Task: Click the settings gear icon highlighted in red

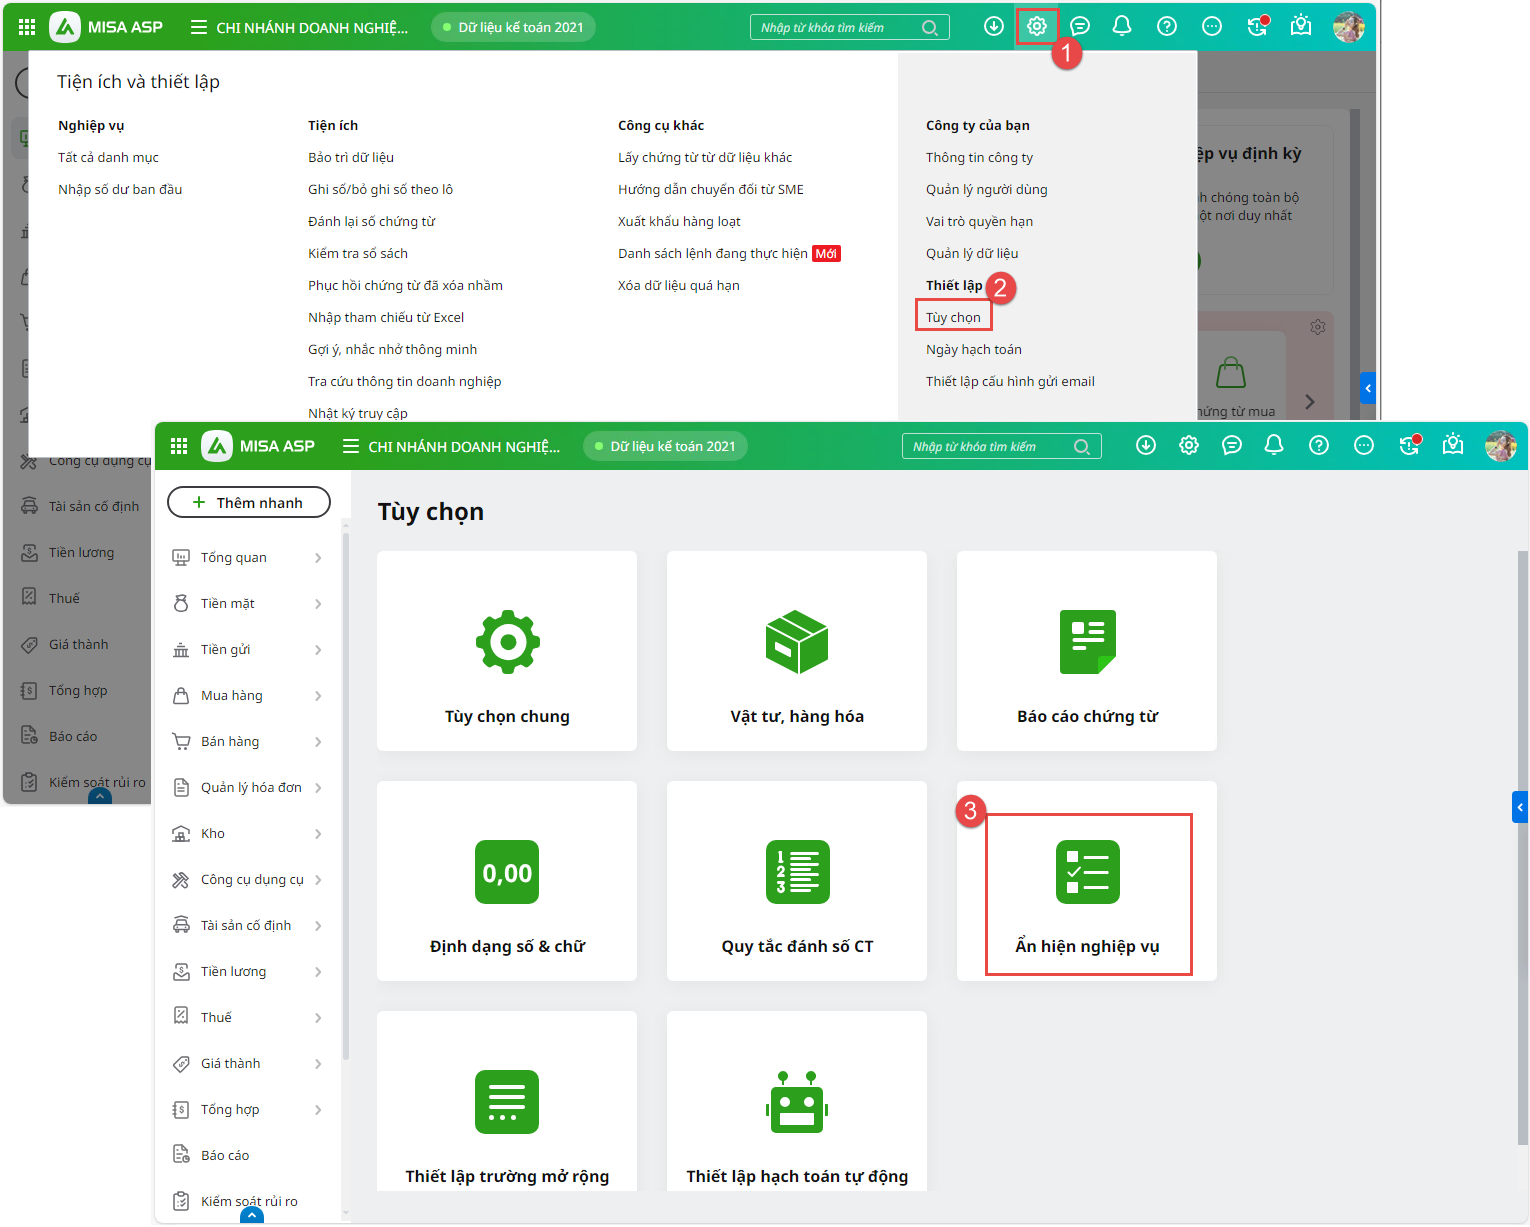Action: 1037,26
